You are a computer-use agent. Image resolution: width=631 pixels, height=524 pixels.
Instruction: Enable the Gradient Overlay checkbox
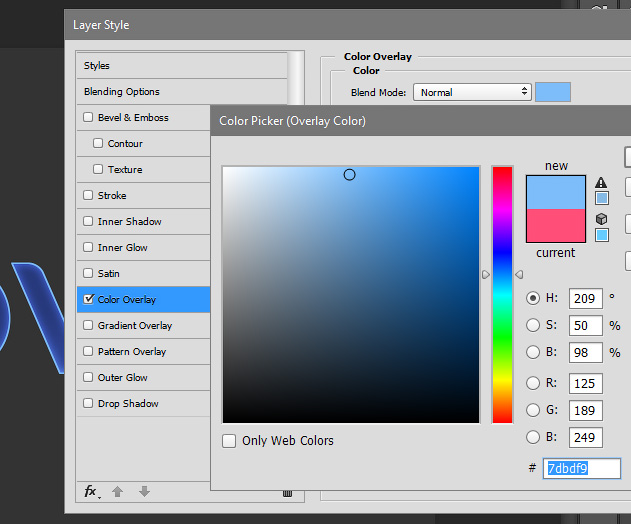88,325
